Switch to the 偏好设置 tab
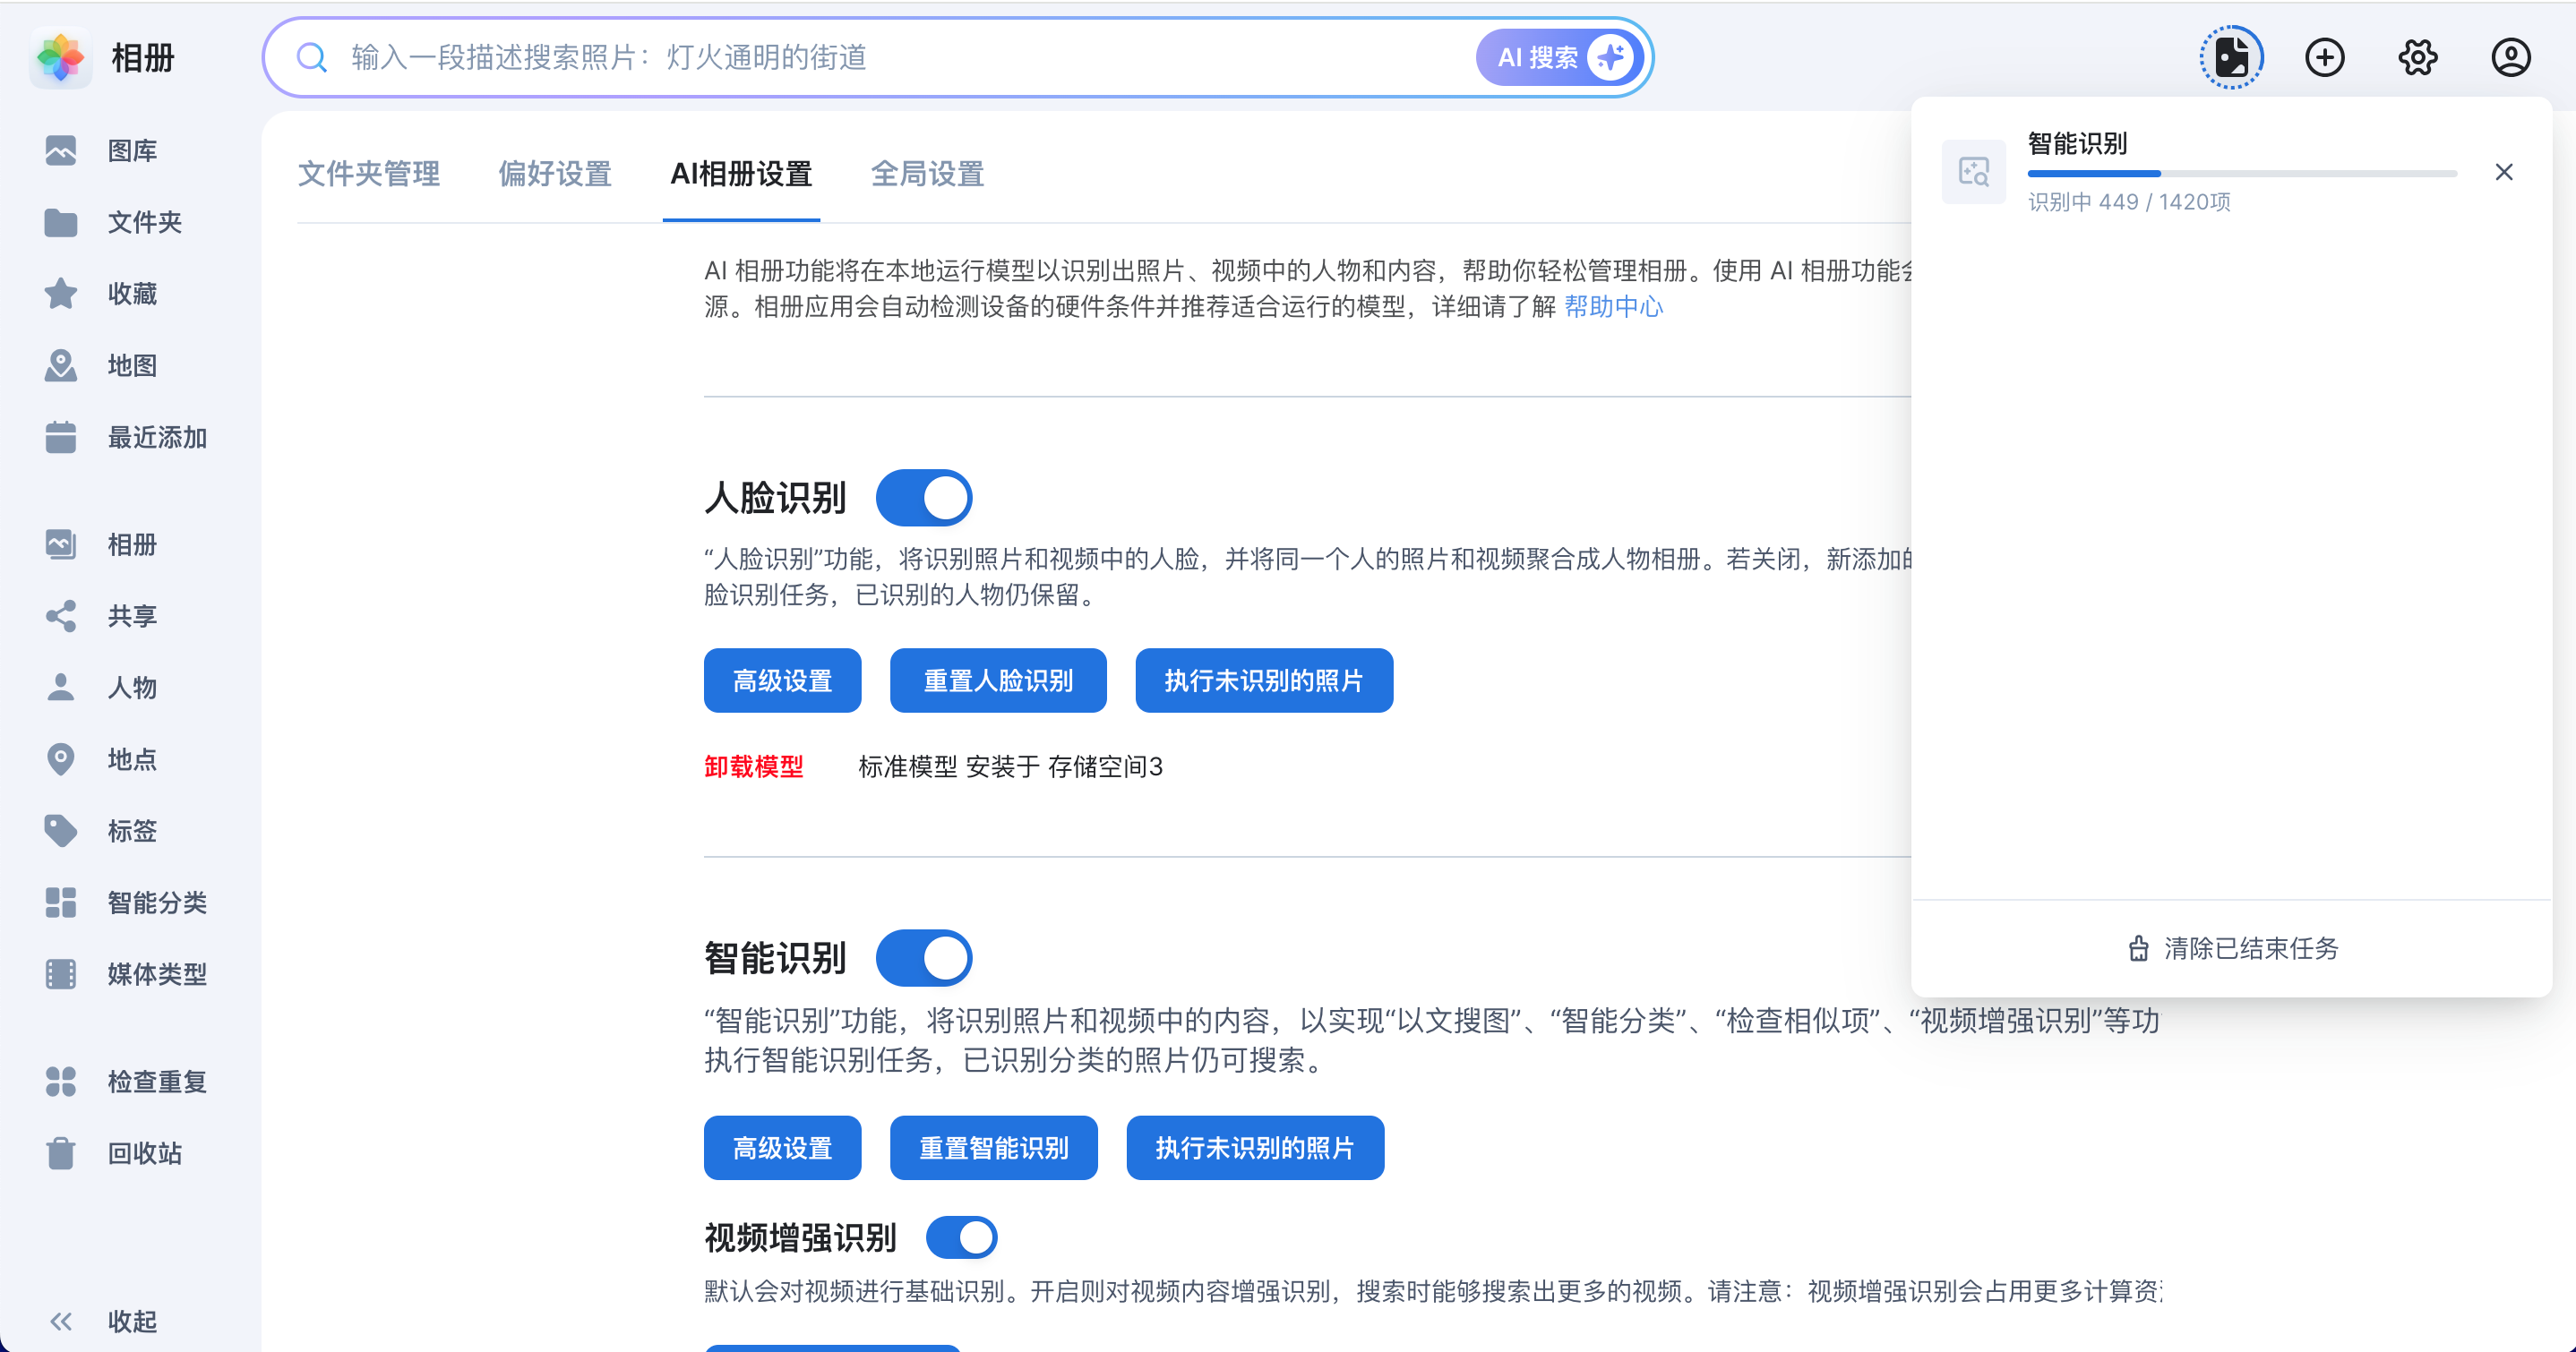 [555, 174]
